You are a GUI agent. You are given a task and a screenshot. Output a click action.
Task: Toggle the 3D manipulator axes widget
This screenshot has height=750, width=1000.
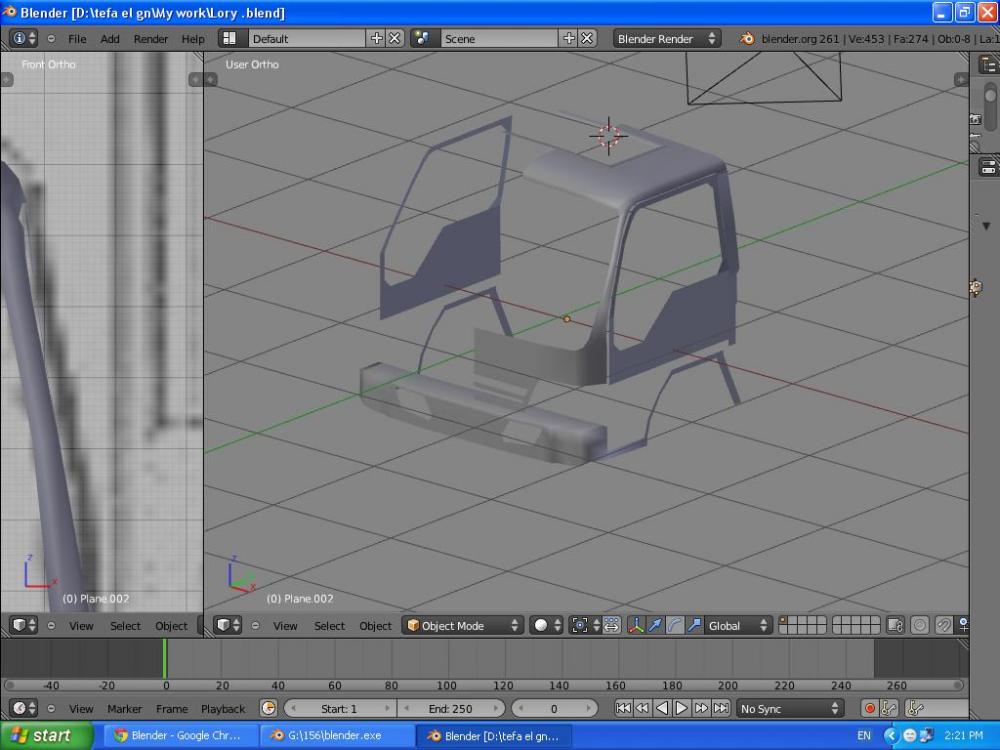coord(636,625)
